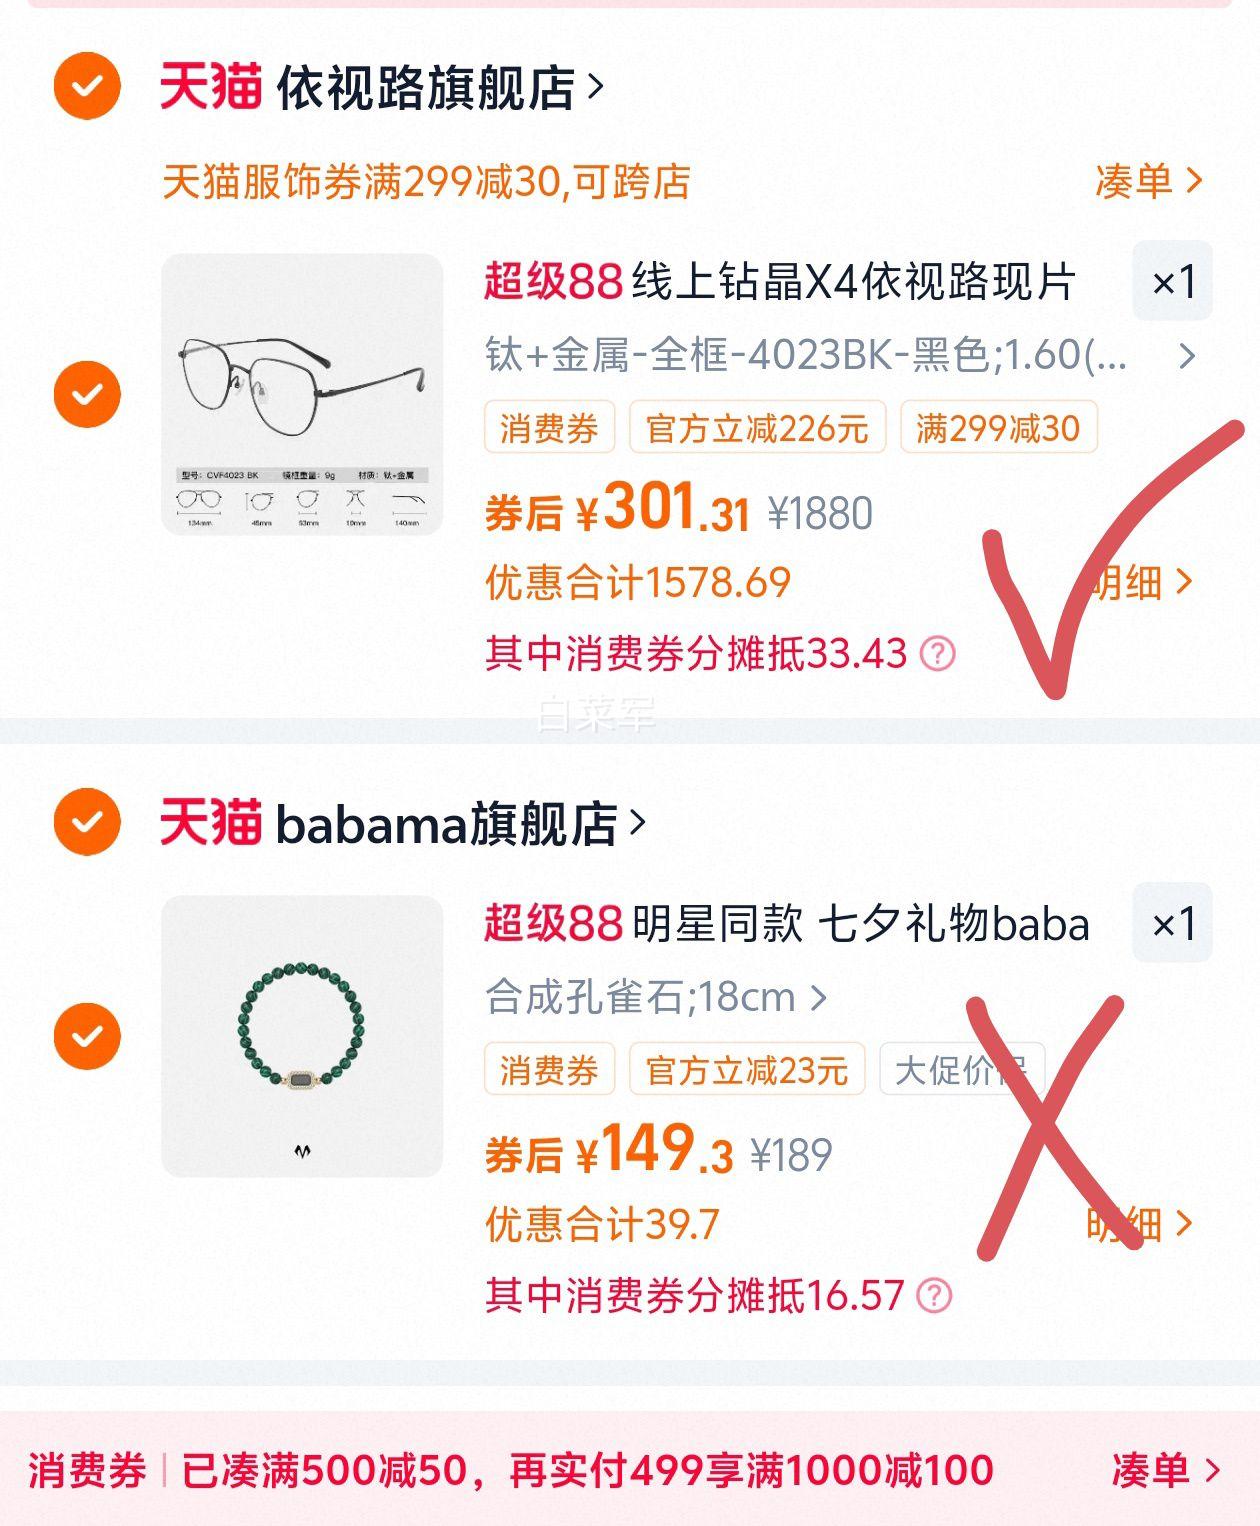Click the Tmall logo beside babama旗舰店
The image size is (1260, 1526).
click(211, 822)
